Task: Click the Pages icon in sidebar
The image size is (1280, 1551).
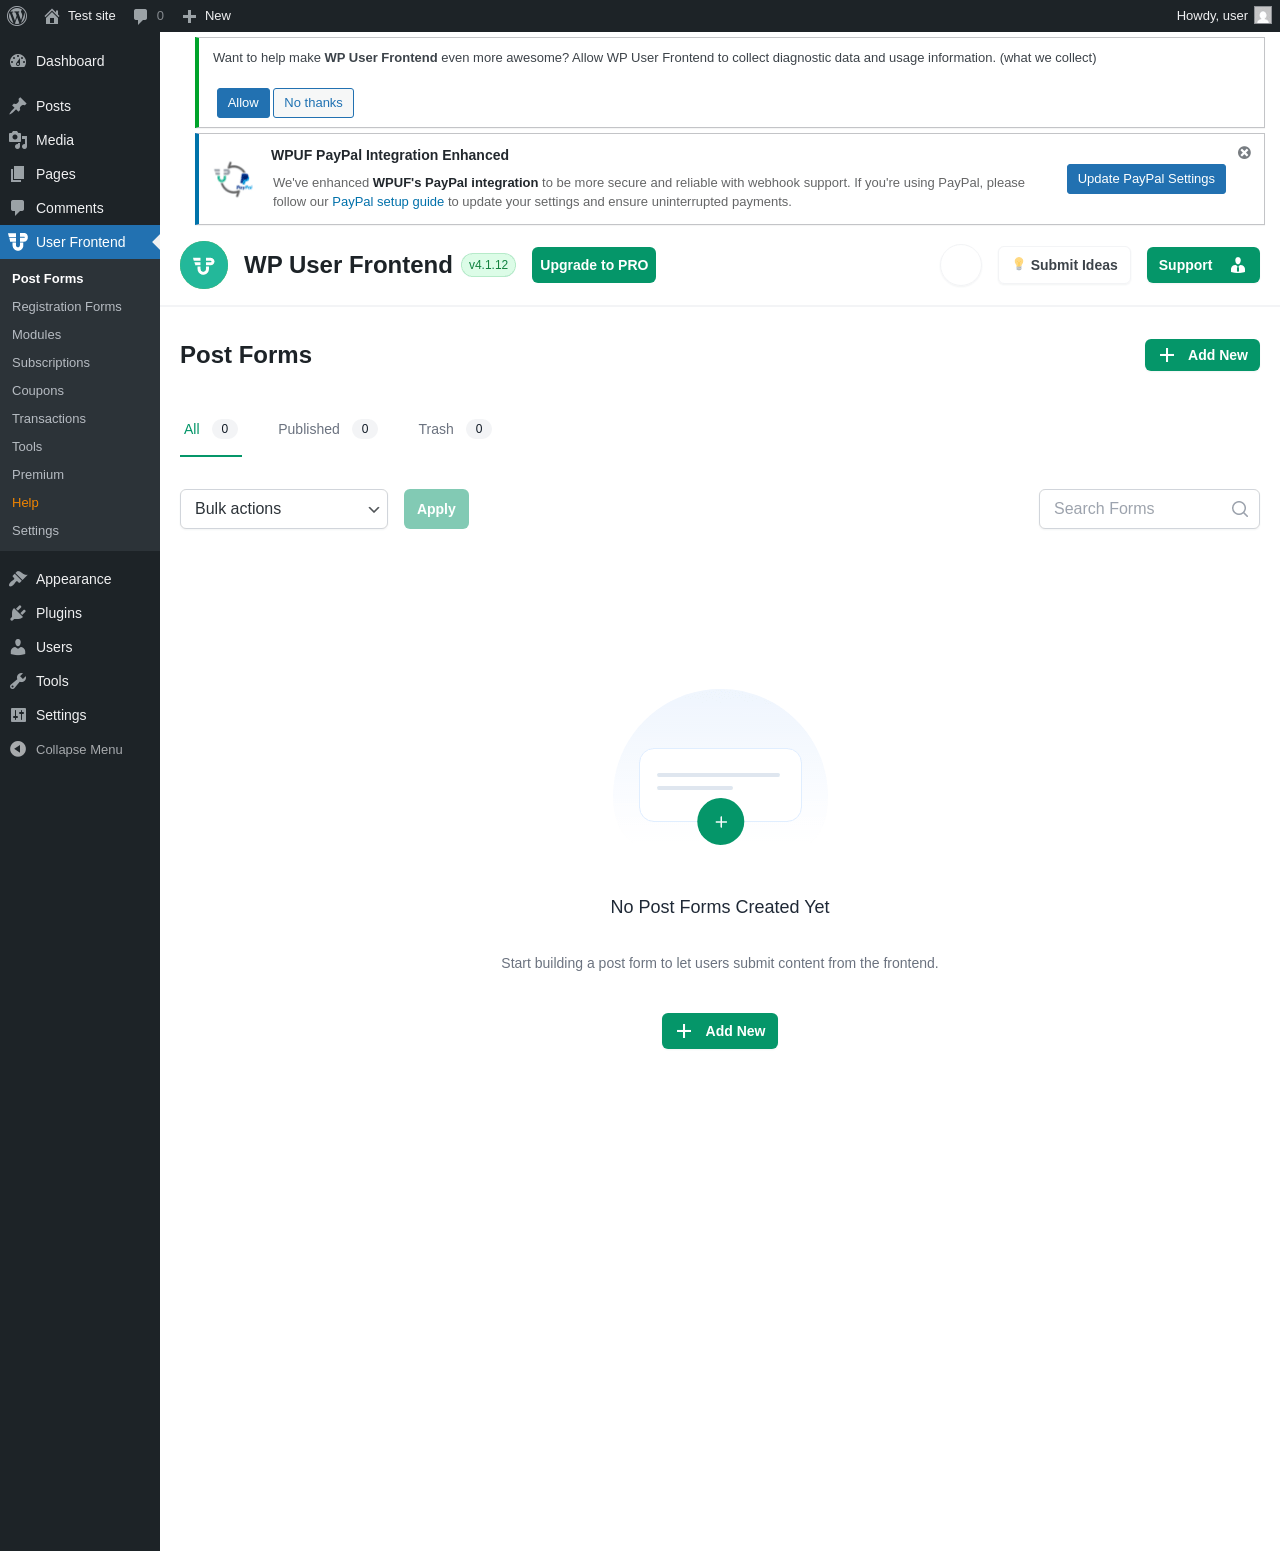Action: (x=18, y=174)
